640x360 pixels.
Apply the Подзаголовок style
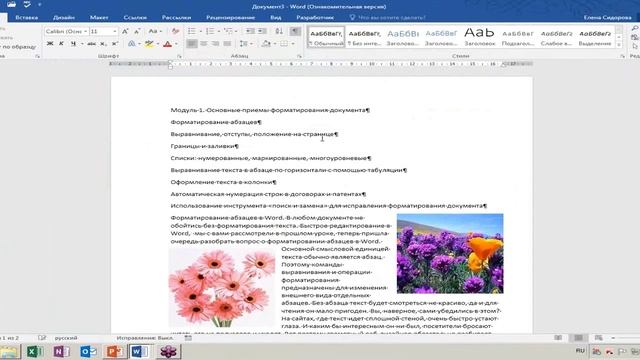pyautogui.click(x=518, y=37)
